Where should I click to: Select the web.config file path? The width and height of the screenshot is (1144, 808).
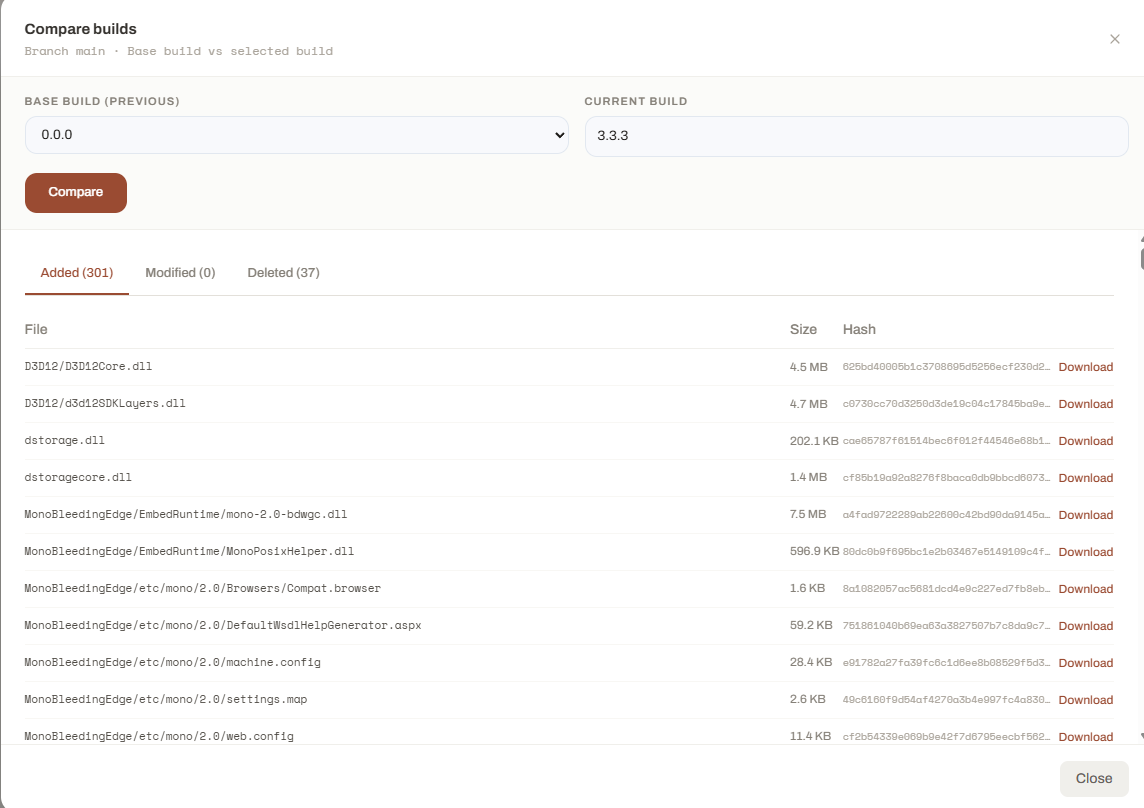[159, 736]
